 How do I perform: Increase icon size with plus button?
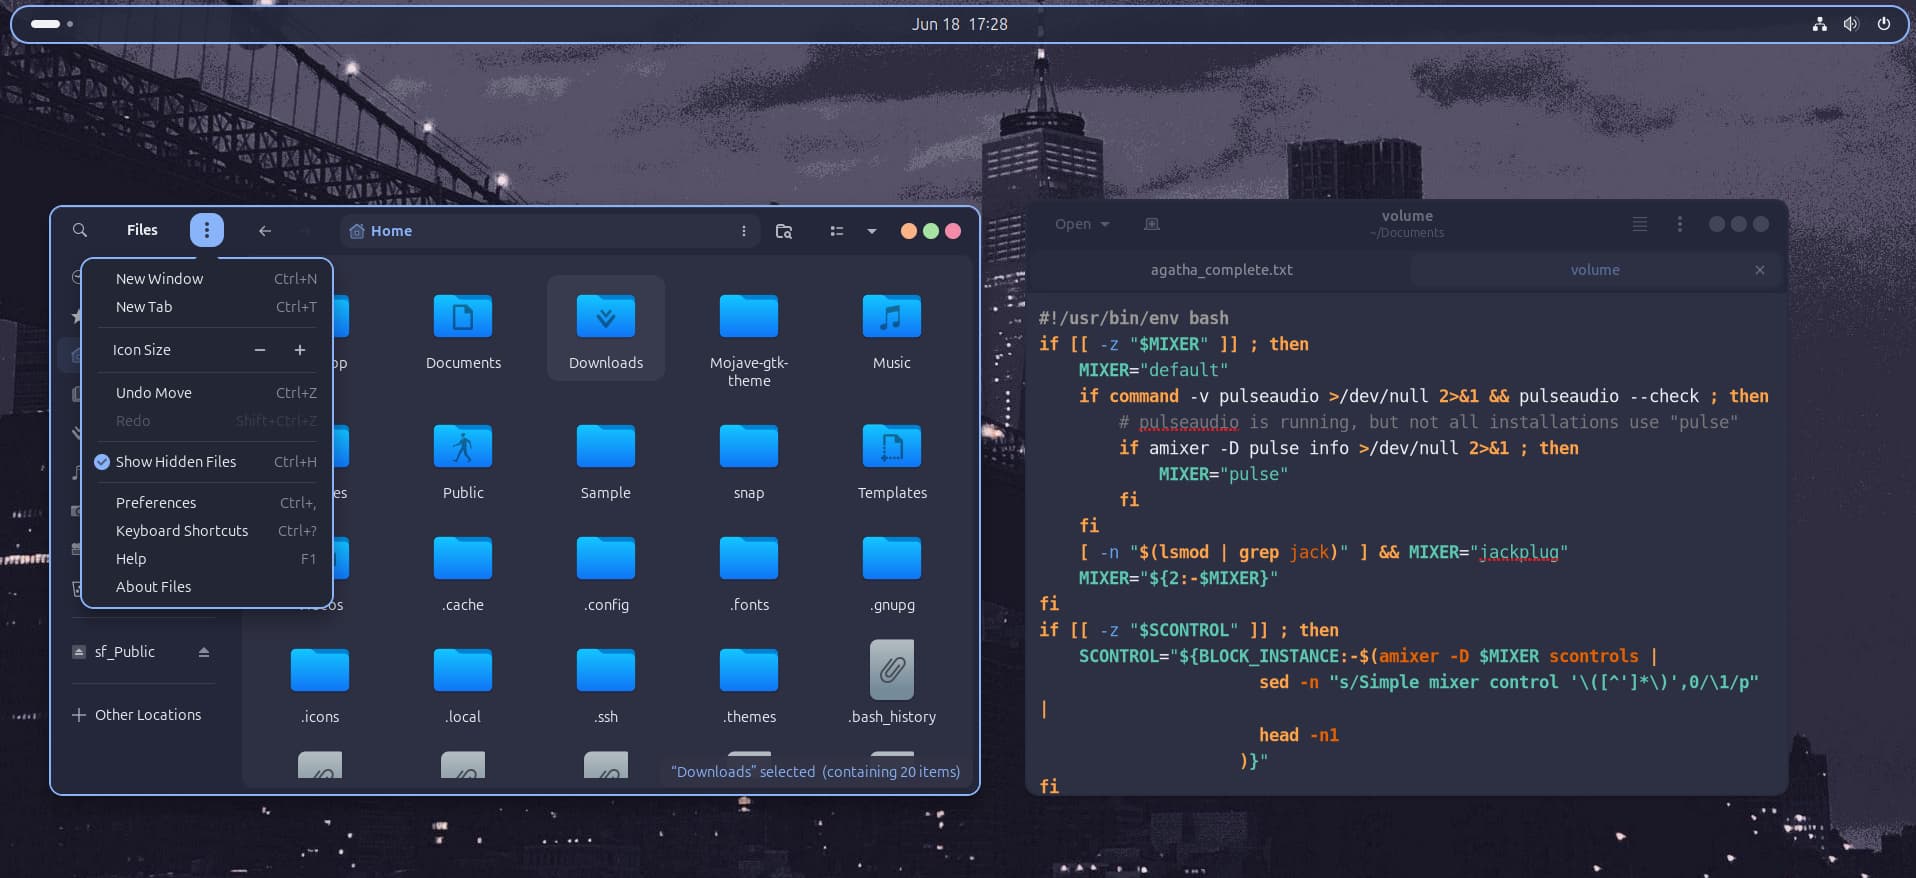tap(299, 350)
